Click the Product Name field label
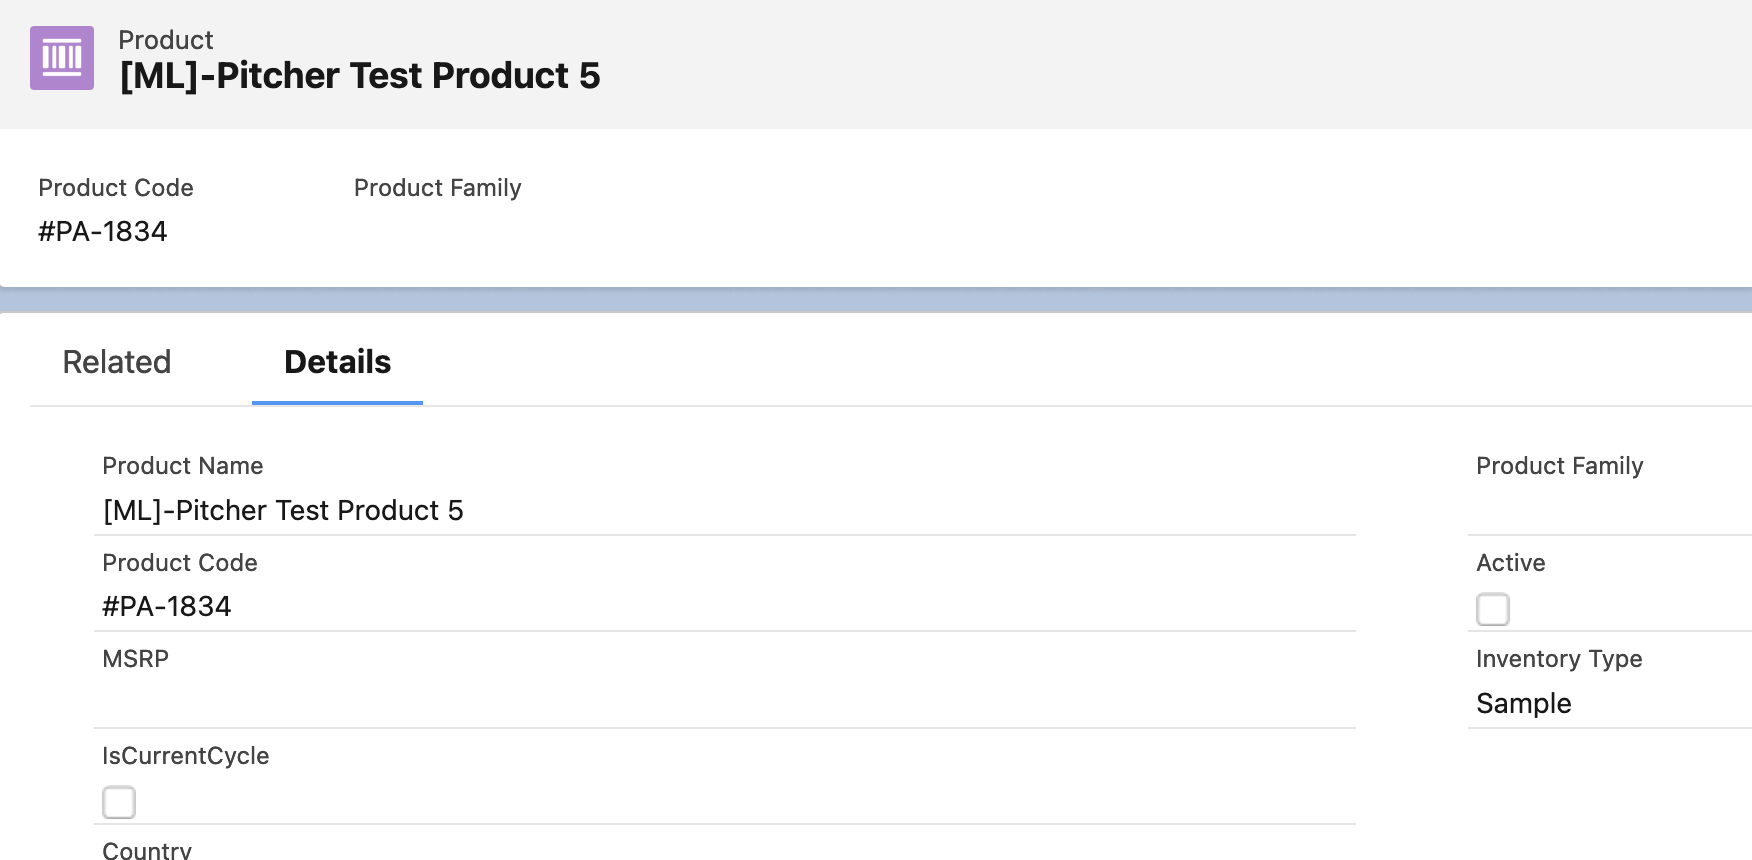 pyautogui.click(x=182, y=466)
